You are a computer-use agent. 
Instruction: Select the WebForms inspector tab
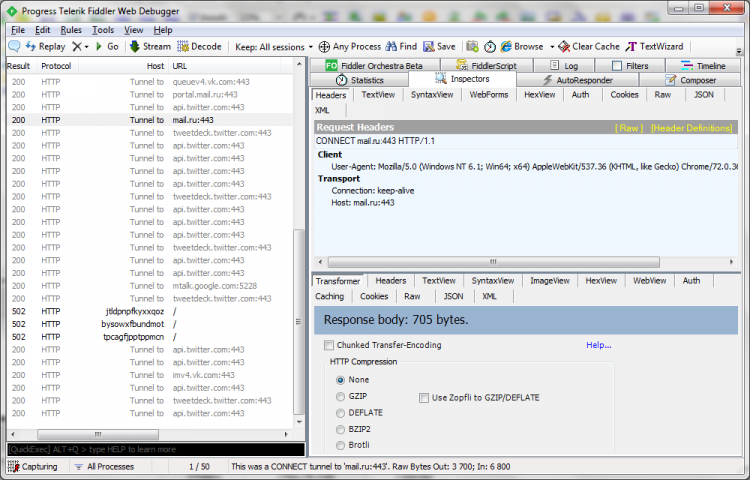pyautogui.click(x=488, y=95)
